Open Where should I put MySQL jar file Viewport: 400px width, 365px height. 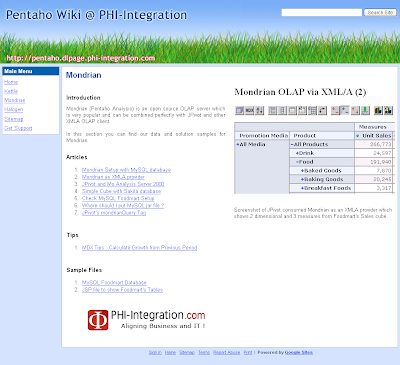click(x=123, y=205)
